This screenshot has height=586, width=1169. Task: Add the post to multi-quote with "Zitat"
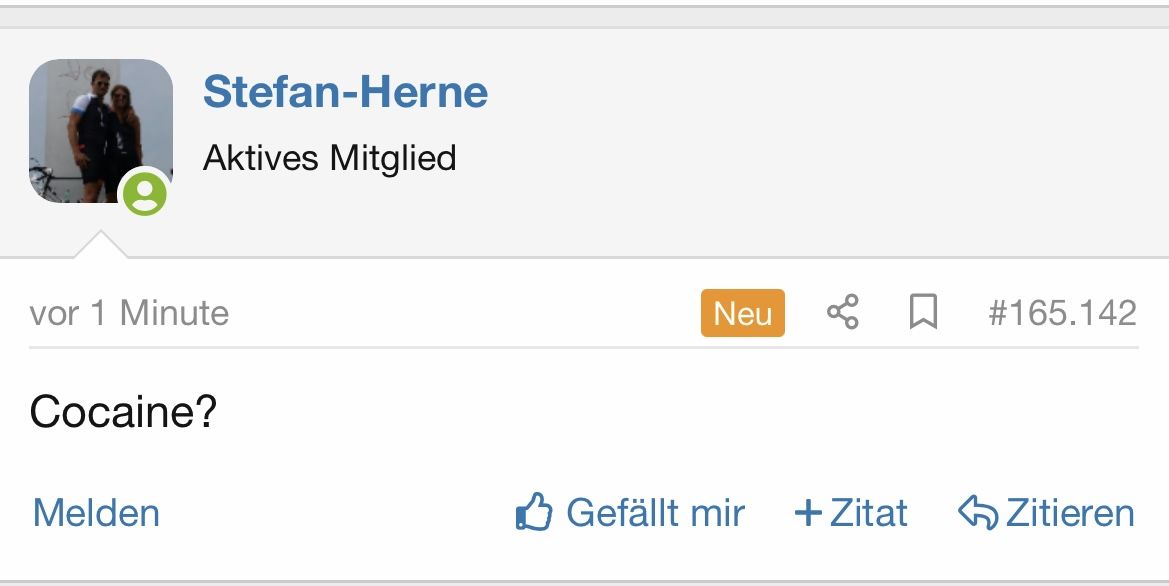tap(868, 513)
